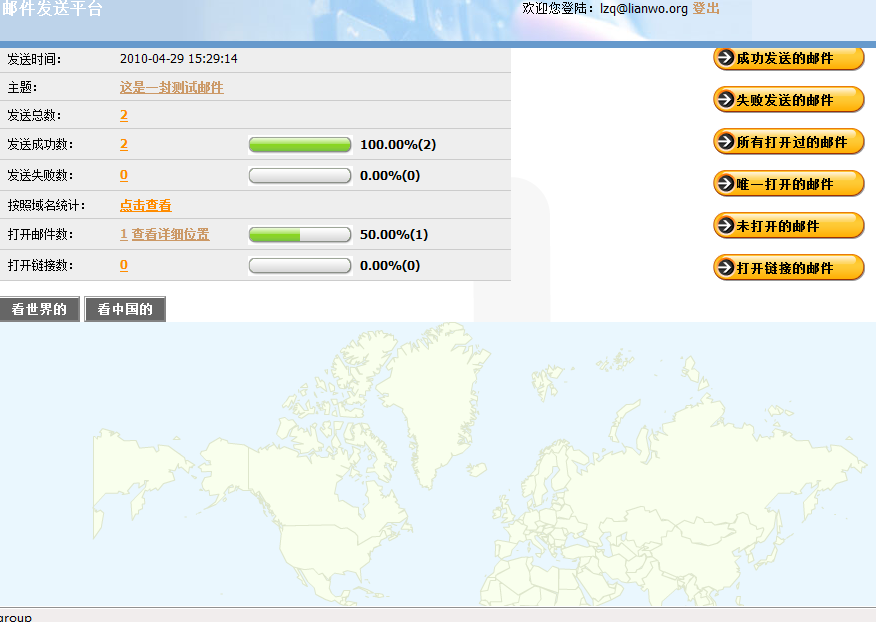The image size is (876, 622).
Task: Click 0.00%(0) beside 发送失败数
Action: coord(390,175)
